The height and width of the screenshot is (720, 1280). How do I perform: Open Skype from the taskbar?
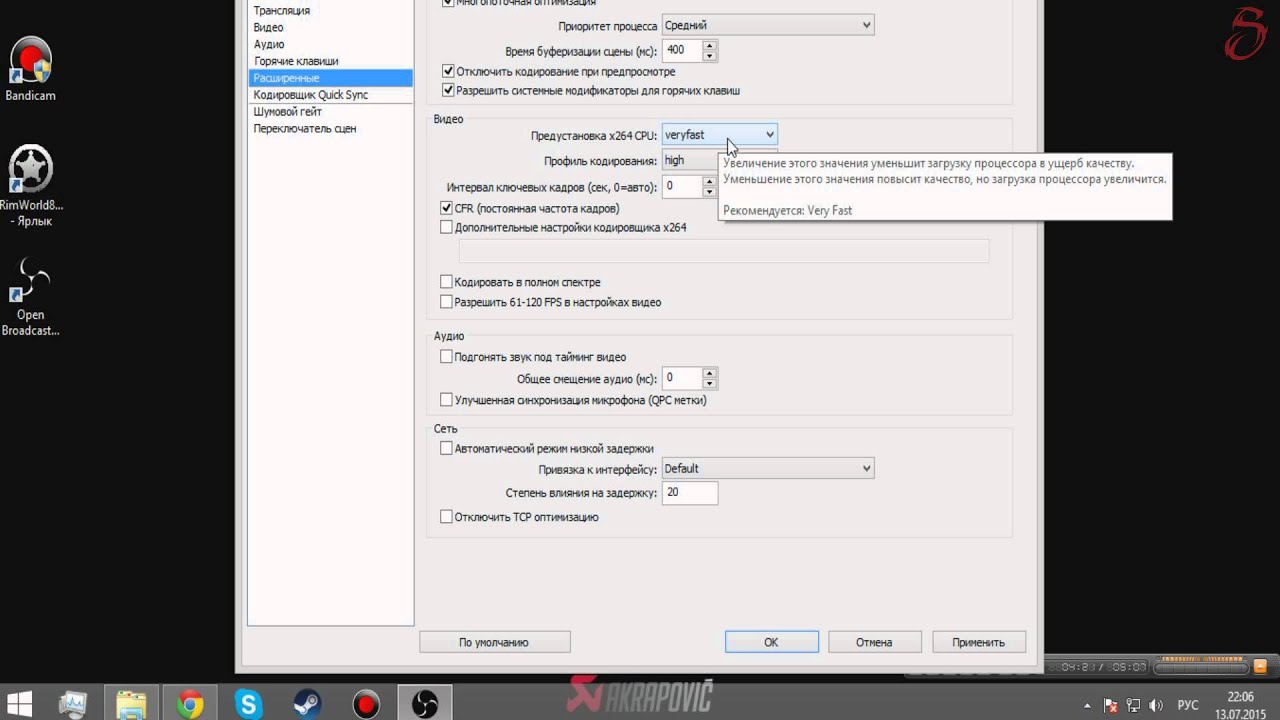pyautogui.click(x=248, y=704)
